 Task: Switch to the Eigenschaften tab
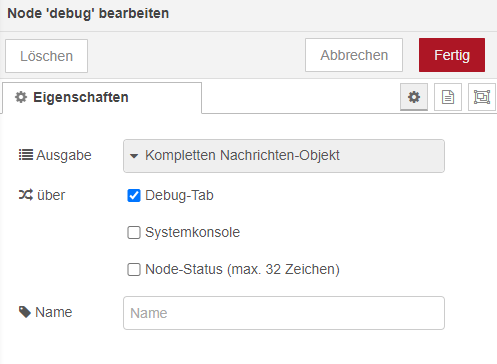(x=102, y=97)
